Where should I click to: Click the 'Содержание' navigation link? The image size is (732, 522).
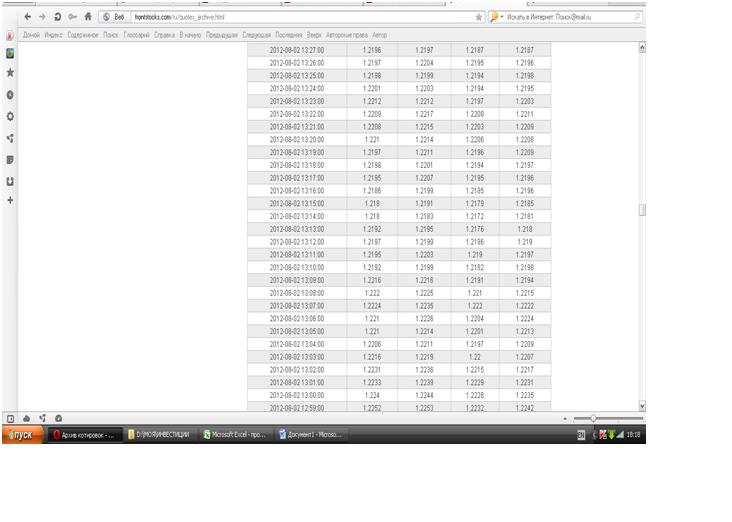[x=83, y=35]
